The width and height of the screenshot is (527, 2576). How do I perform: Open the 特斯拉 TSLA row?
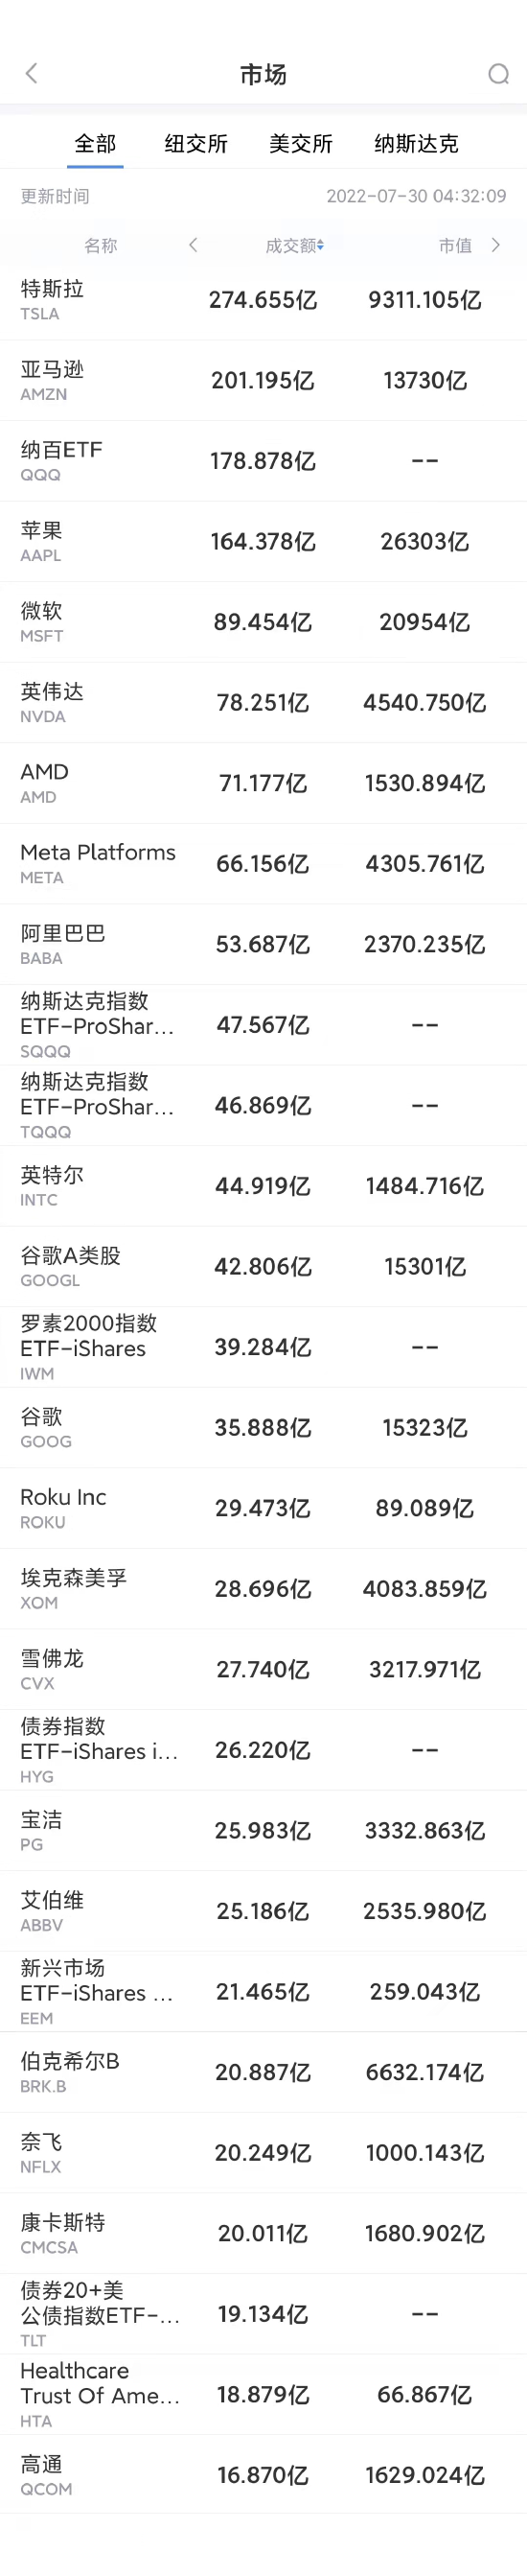pyautogui.click(x=263, y=300)
